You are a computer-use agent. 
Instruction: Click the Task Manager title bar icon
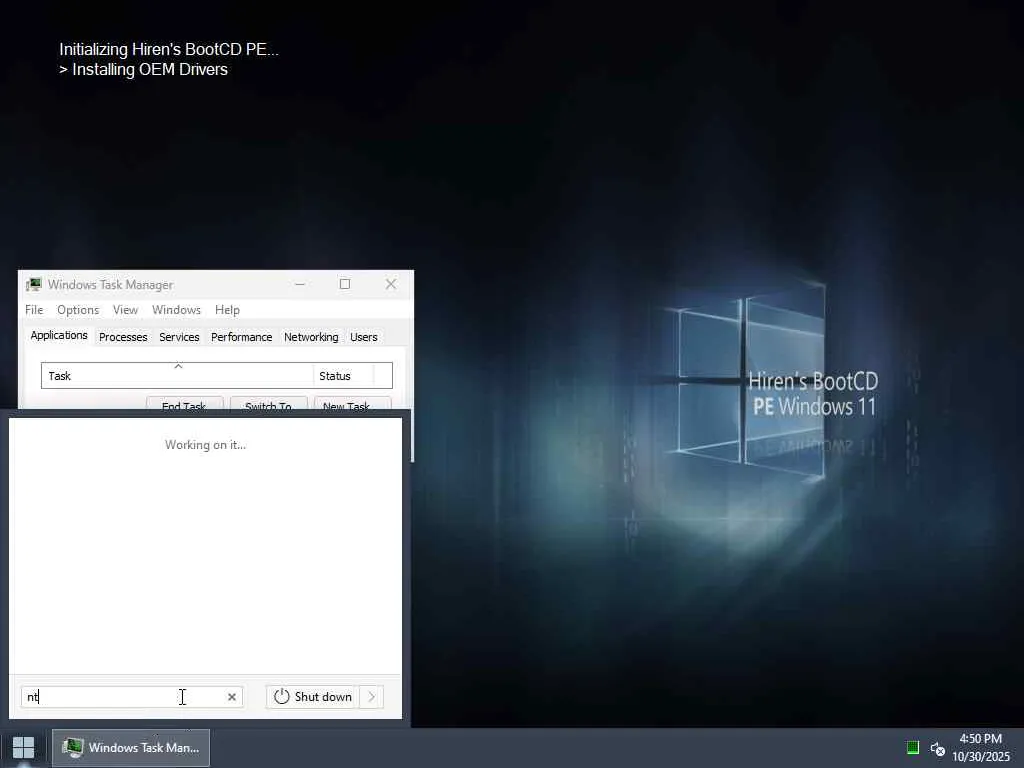(33, 285)
